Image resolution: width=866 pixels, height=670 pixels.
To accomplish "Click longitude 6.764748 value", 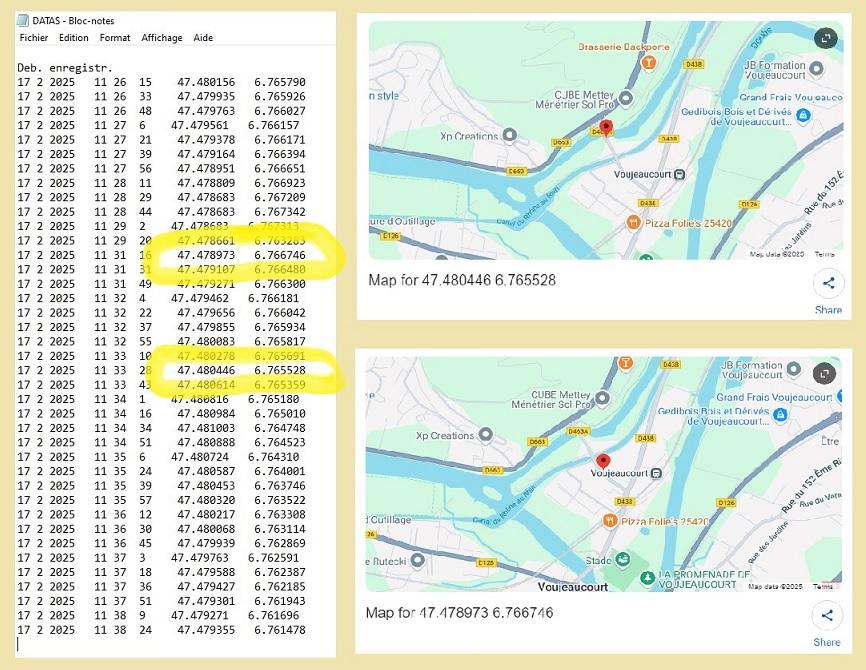I will pyautogui.click(x=280, y=428).
